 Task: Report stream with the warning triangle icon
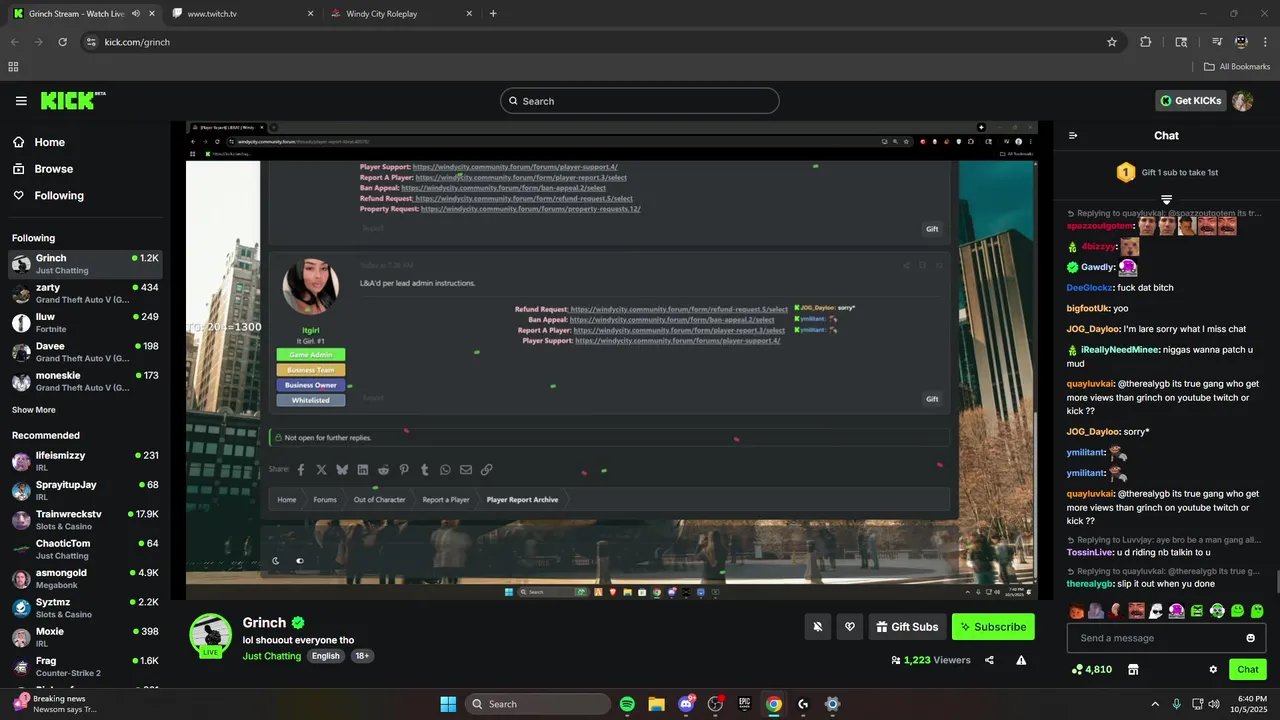[1021, 660]
